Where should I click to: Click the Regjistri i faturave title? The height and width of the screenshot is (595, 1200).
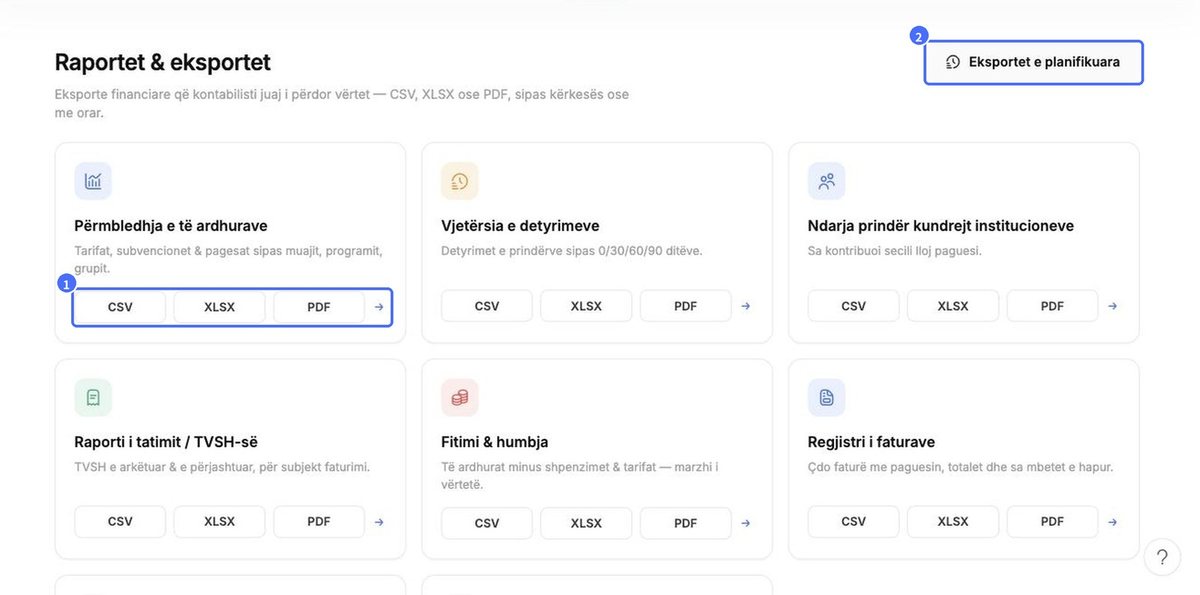click(872, 442)
